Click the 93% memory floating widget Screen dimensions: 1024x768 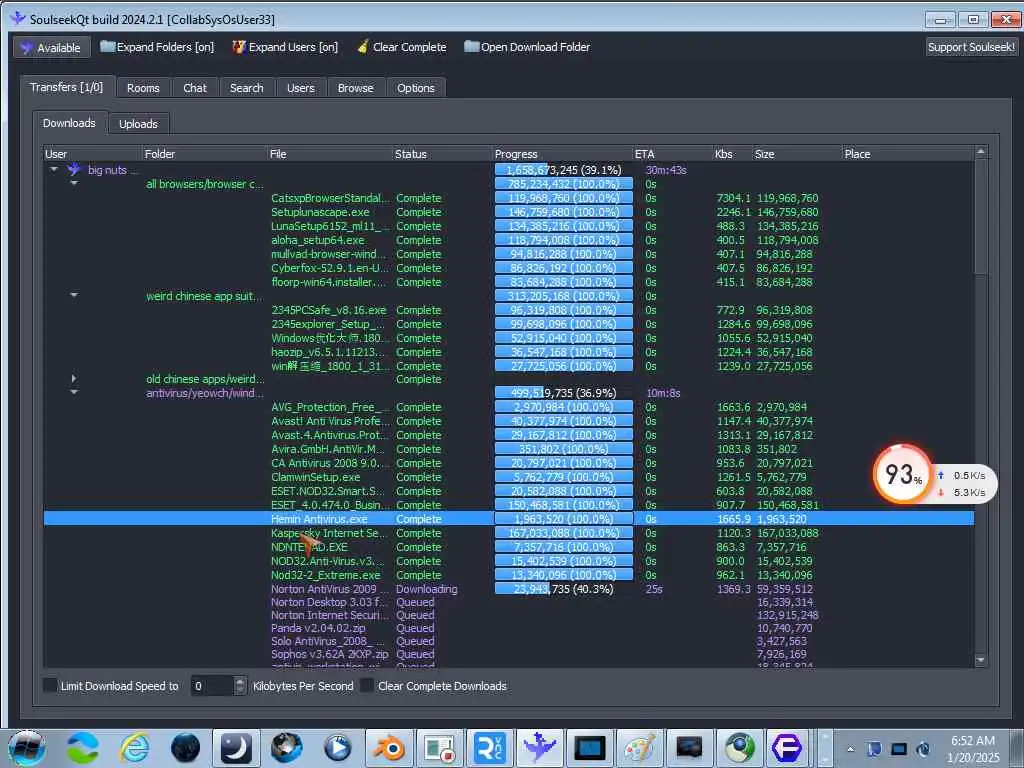click(903, 475)
